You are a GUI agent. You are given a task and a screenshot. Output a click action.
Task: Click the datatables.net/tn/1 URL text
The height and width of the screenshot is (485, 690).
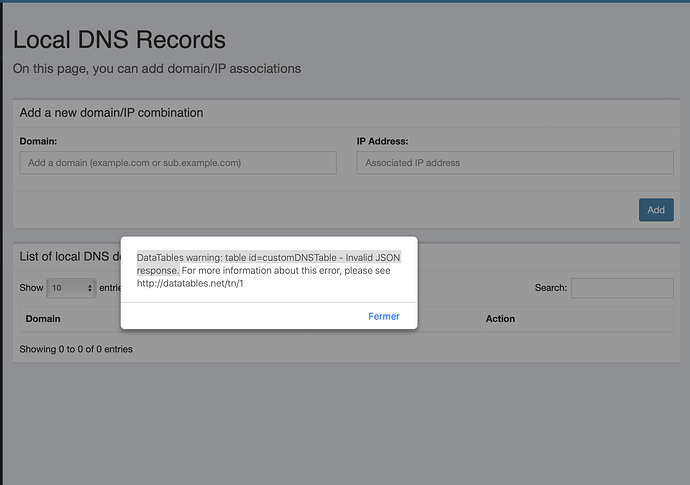coord(190,283)
